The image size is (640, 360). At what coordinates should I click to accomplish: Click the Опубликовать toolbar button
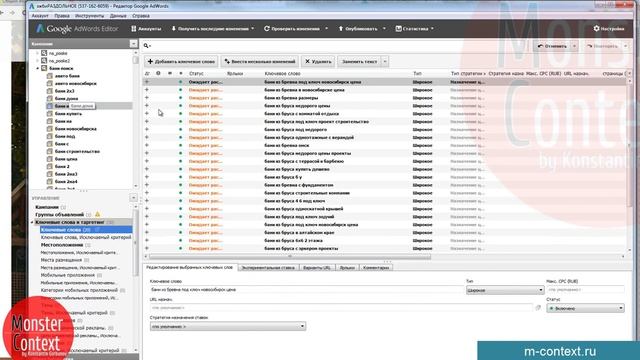pos(358,29)
